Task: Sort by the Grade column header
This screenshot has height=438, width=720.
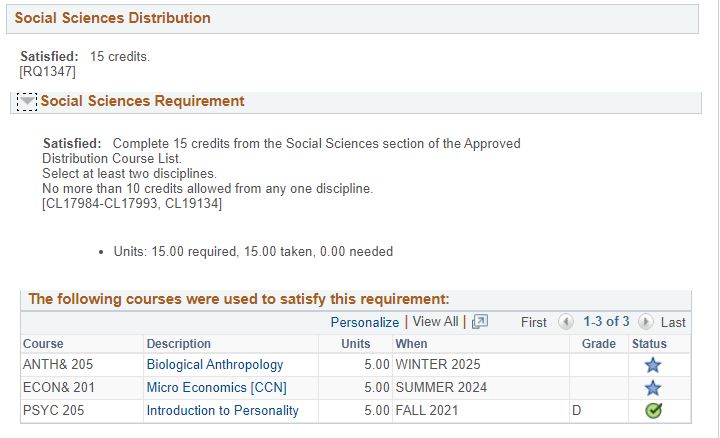Action: click(598, 343)
